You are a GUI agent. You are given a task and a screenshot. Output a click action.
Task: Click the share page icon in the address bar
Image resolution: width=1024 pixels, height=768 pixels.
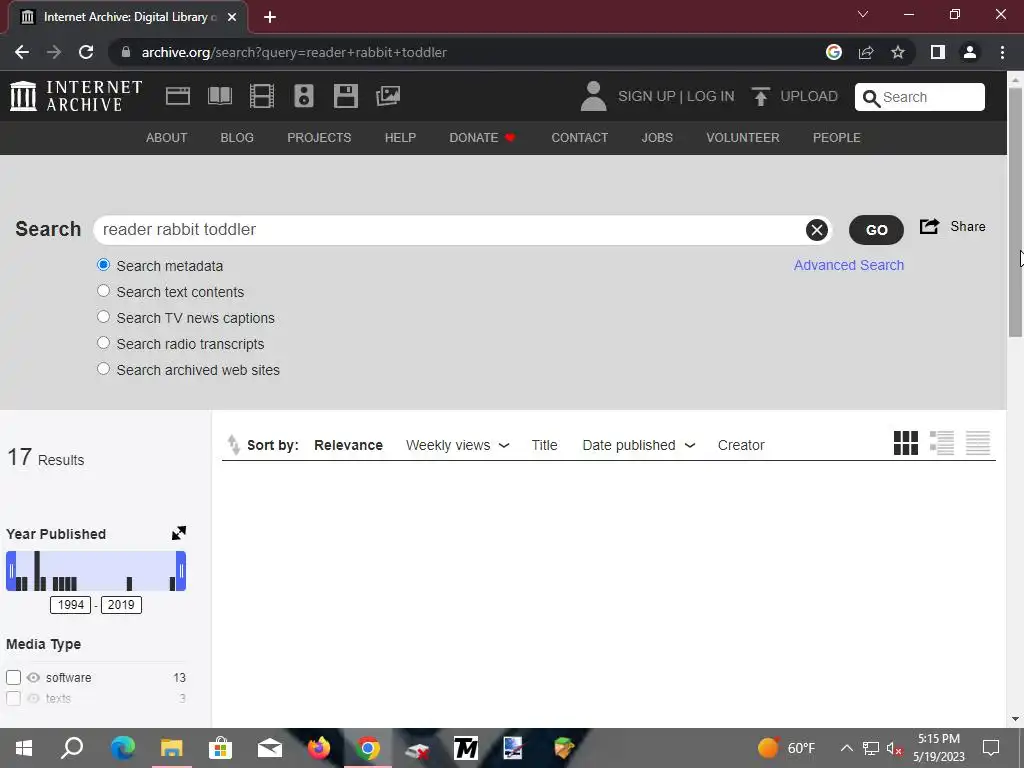866,52
